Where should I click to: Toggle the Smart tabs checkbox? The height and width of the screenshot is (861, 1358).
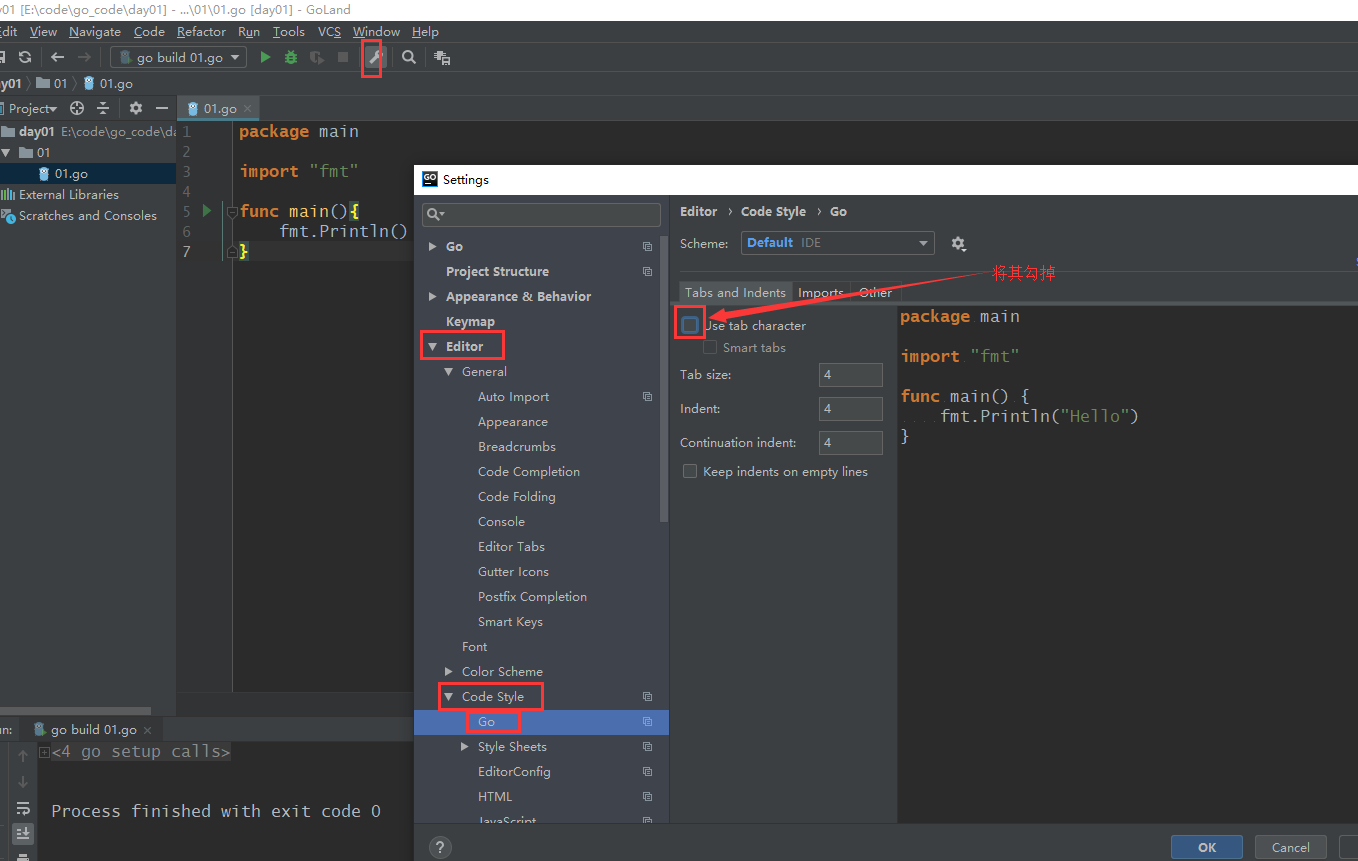tap(710, 348)
